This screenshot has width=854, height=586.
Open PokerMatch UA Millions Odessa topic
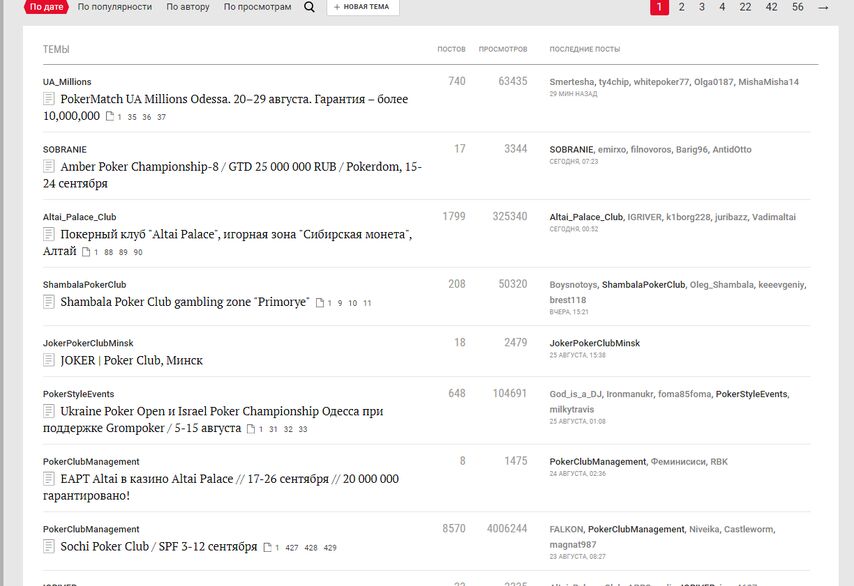click(x=225, y=107)
